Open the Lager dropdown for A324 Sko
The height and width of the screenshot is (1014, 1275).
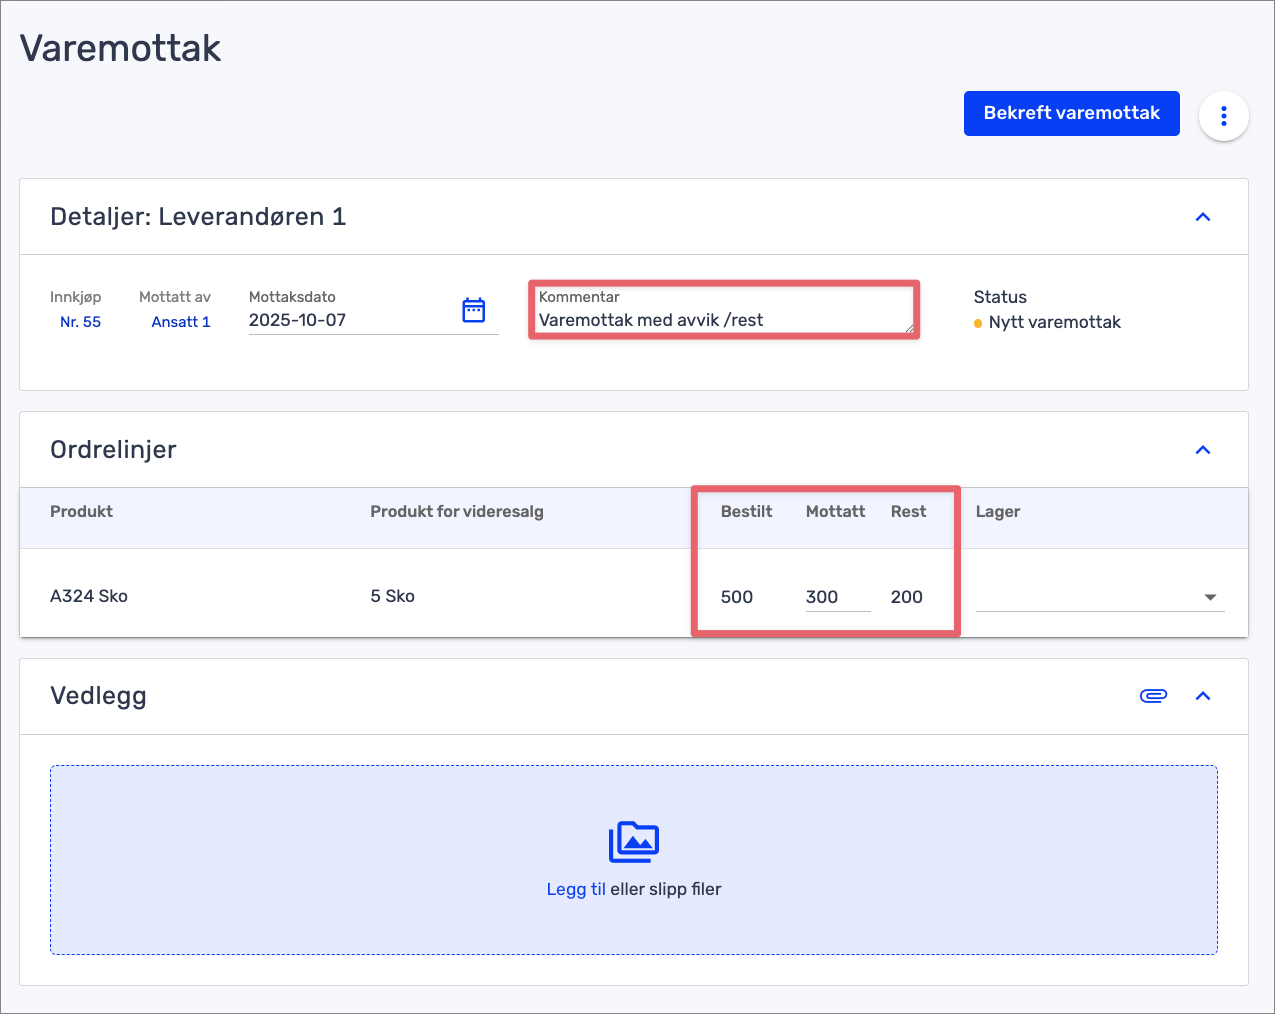pyautogui.click(x=1100, y=597)
